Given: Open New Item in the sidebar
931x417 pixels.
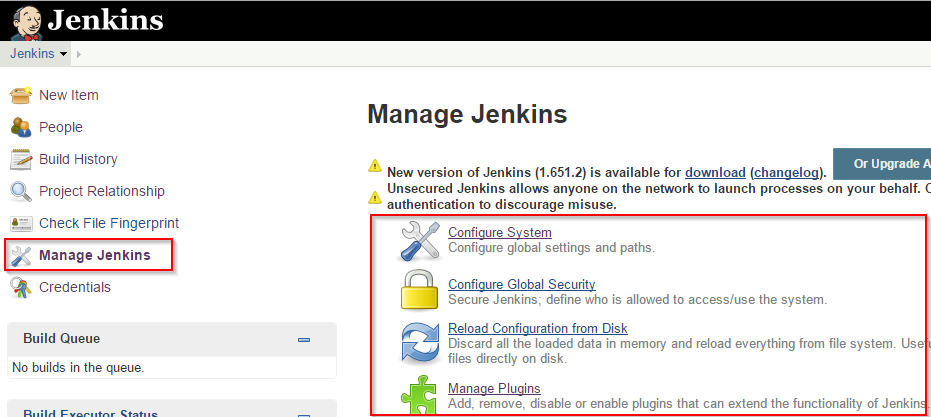Looking at the screenshot, I should tap(69, 95).
